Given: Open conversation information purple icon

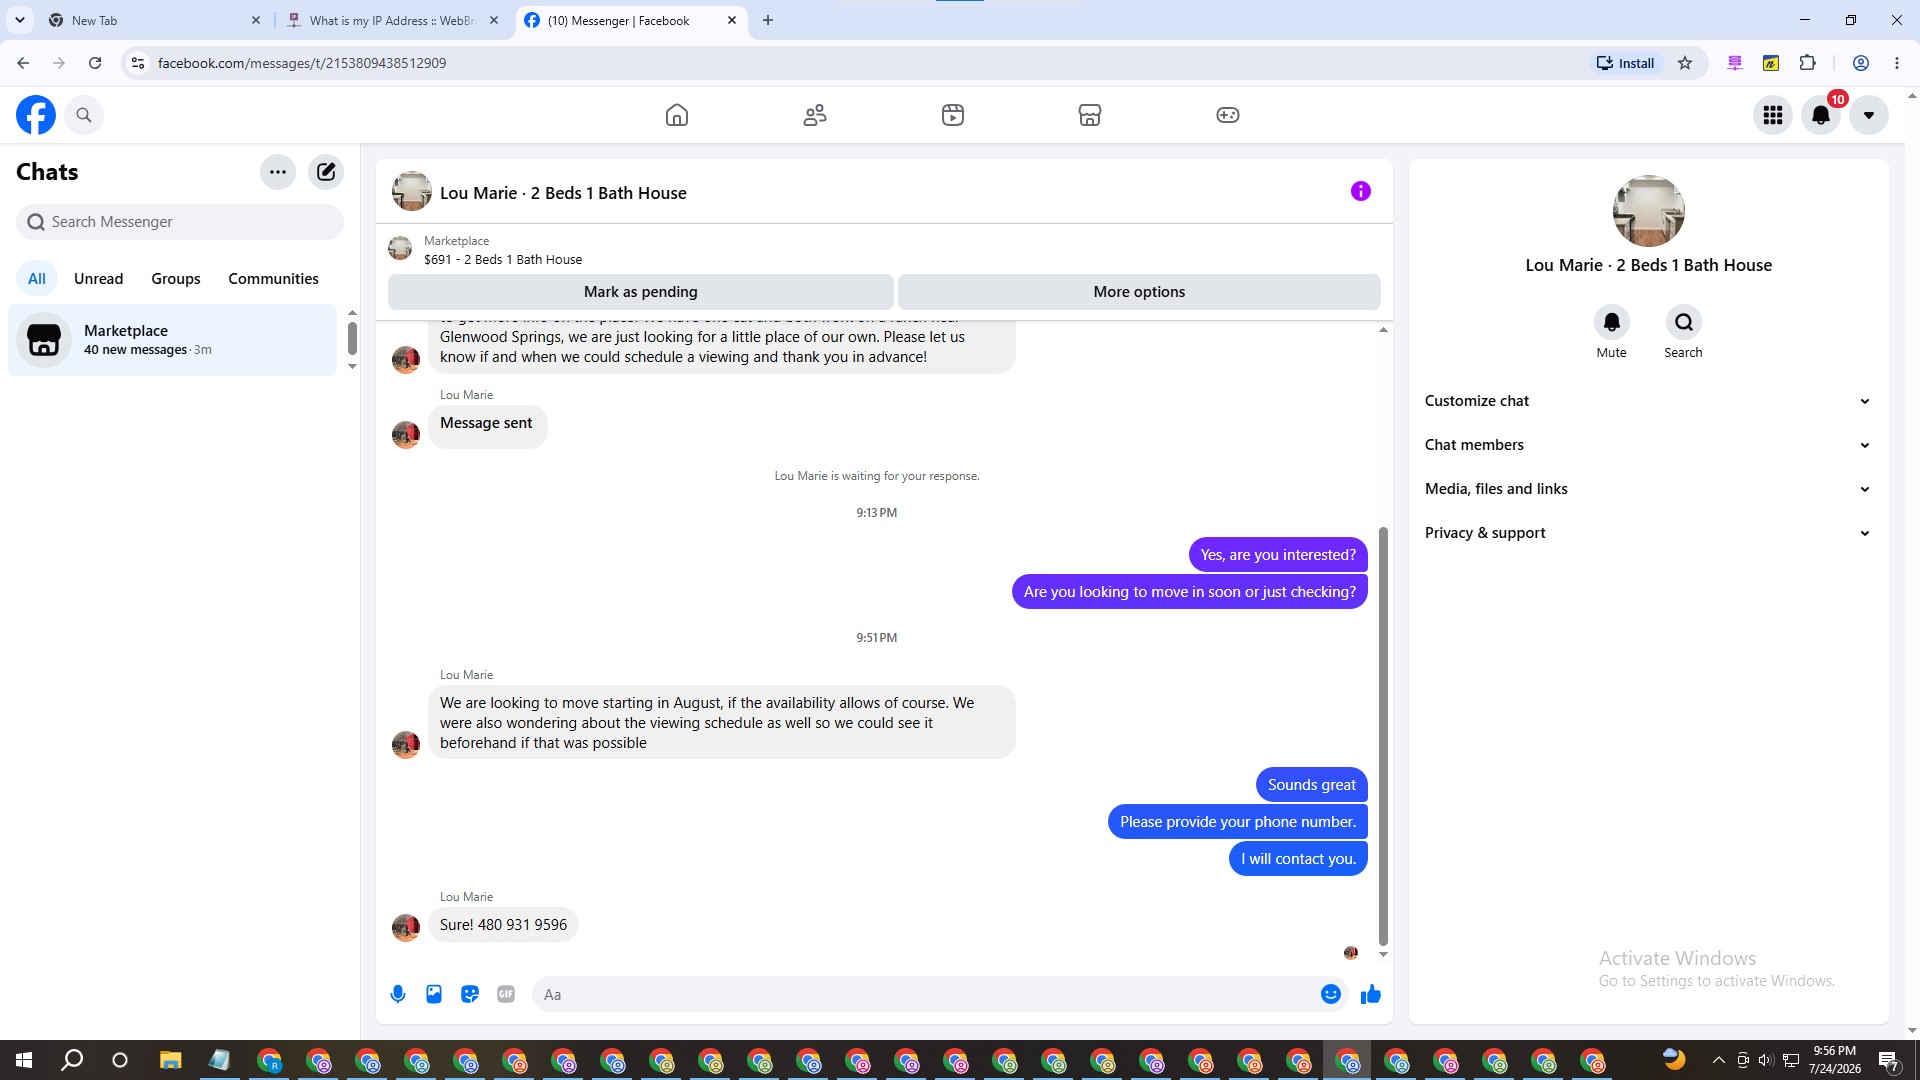Looking at the screenshot, I should pyautogui.click(x=1361, y=191).
